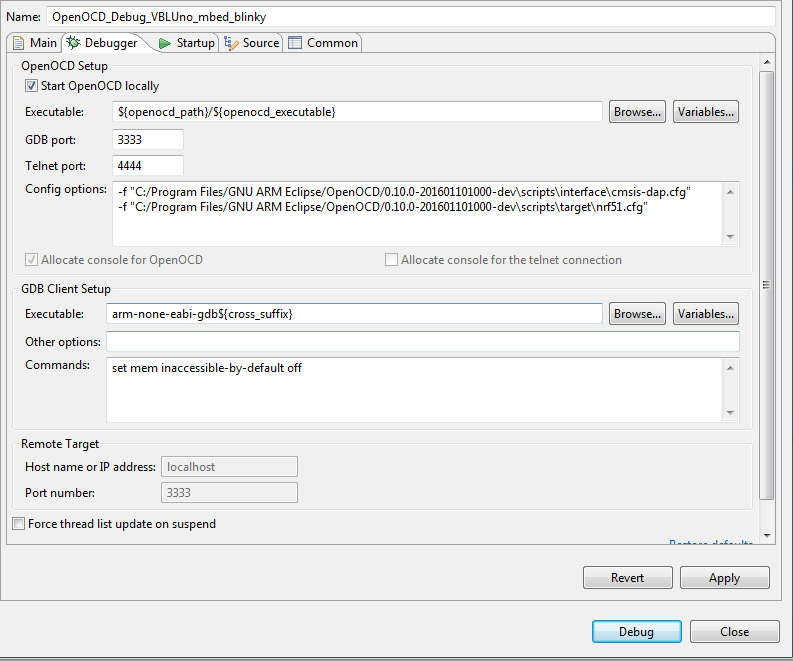Click the Host name or IP address field
Image resolution: width=793 pixels, height=661 pixels.
point(229,466)
